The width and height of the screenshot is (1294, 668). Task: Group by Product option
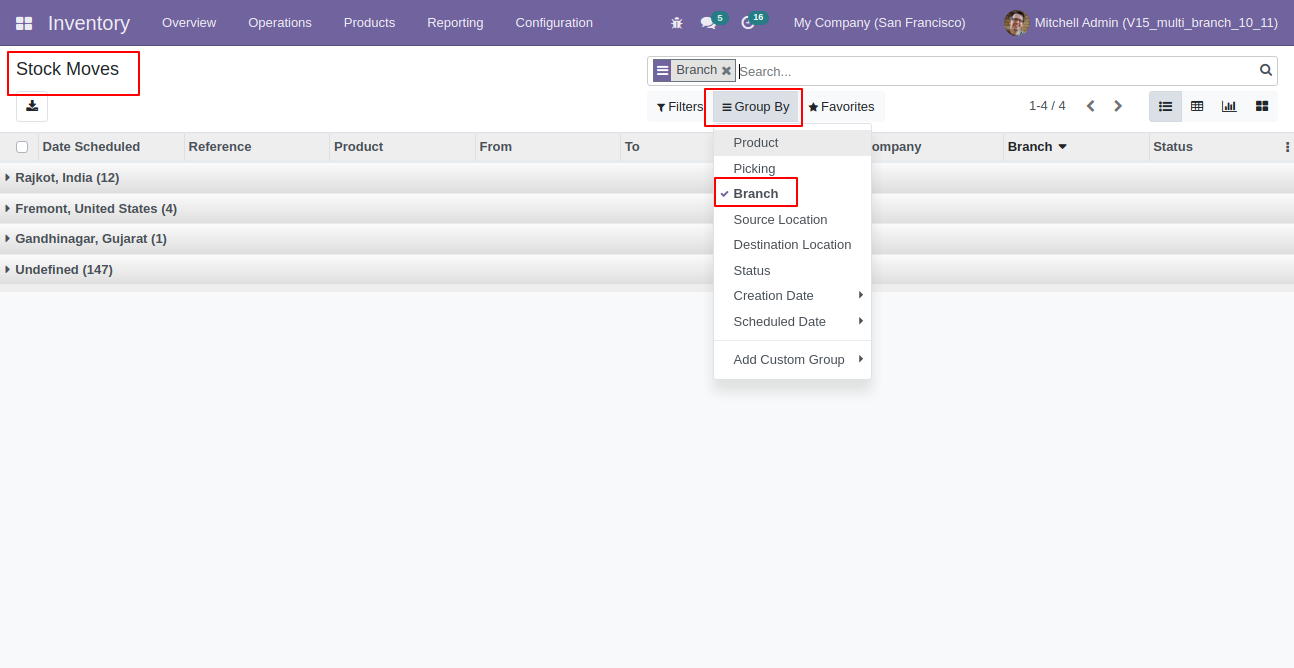792,143
